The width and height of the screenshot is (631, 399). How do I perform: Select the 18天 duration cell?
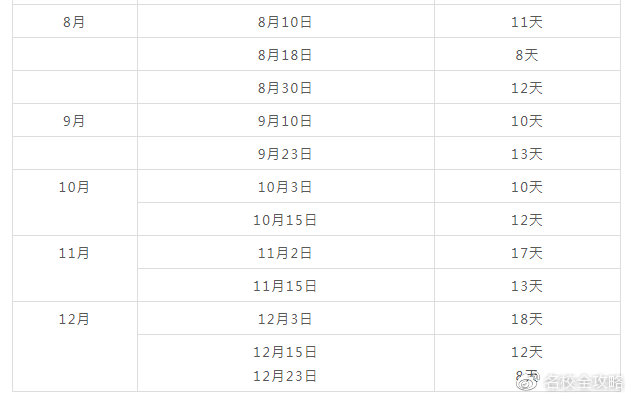pos(528,318)
